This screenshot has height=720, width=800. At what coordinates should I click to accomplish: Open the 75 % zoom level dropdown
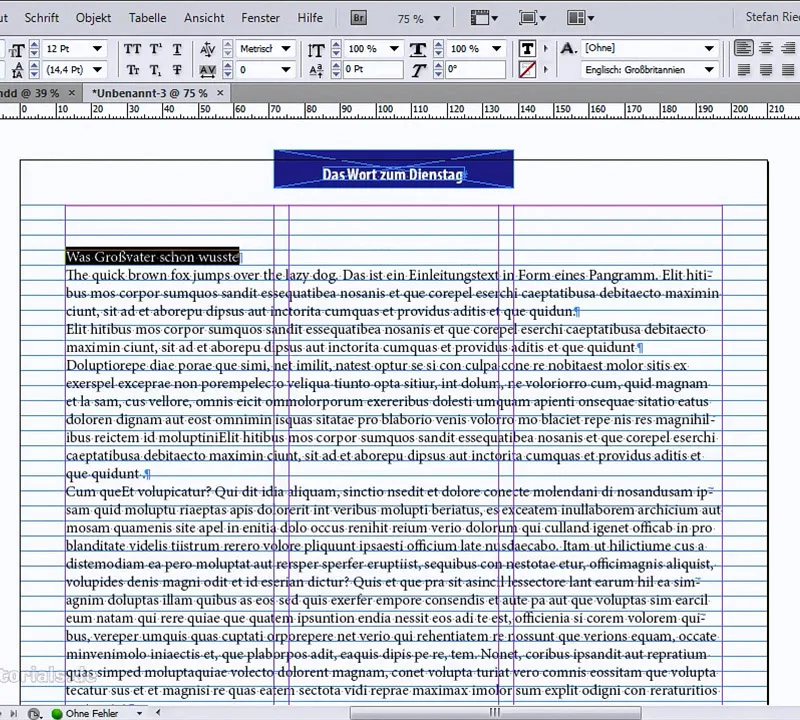pyautogui.click(x=437, y=19)
